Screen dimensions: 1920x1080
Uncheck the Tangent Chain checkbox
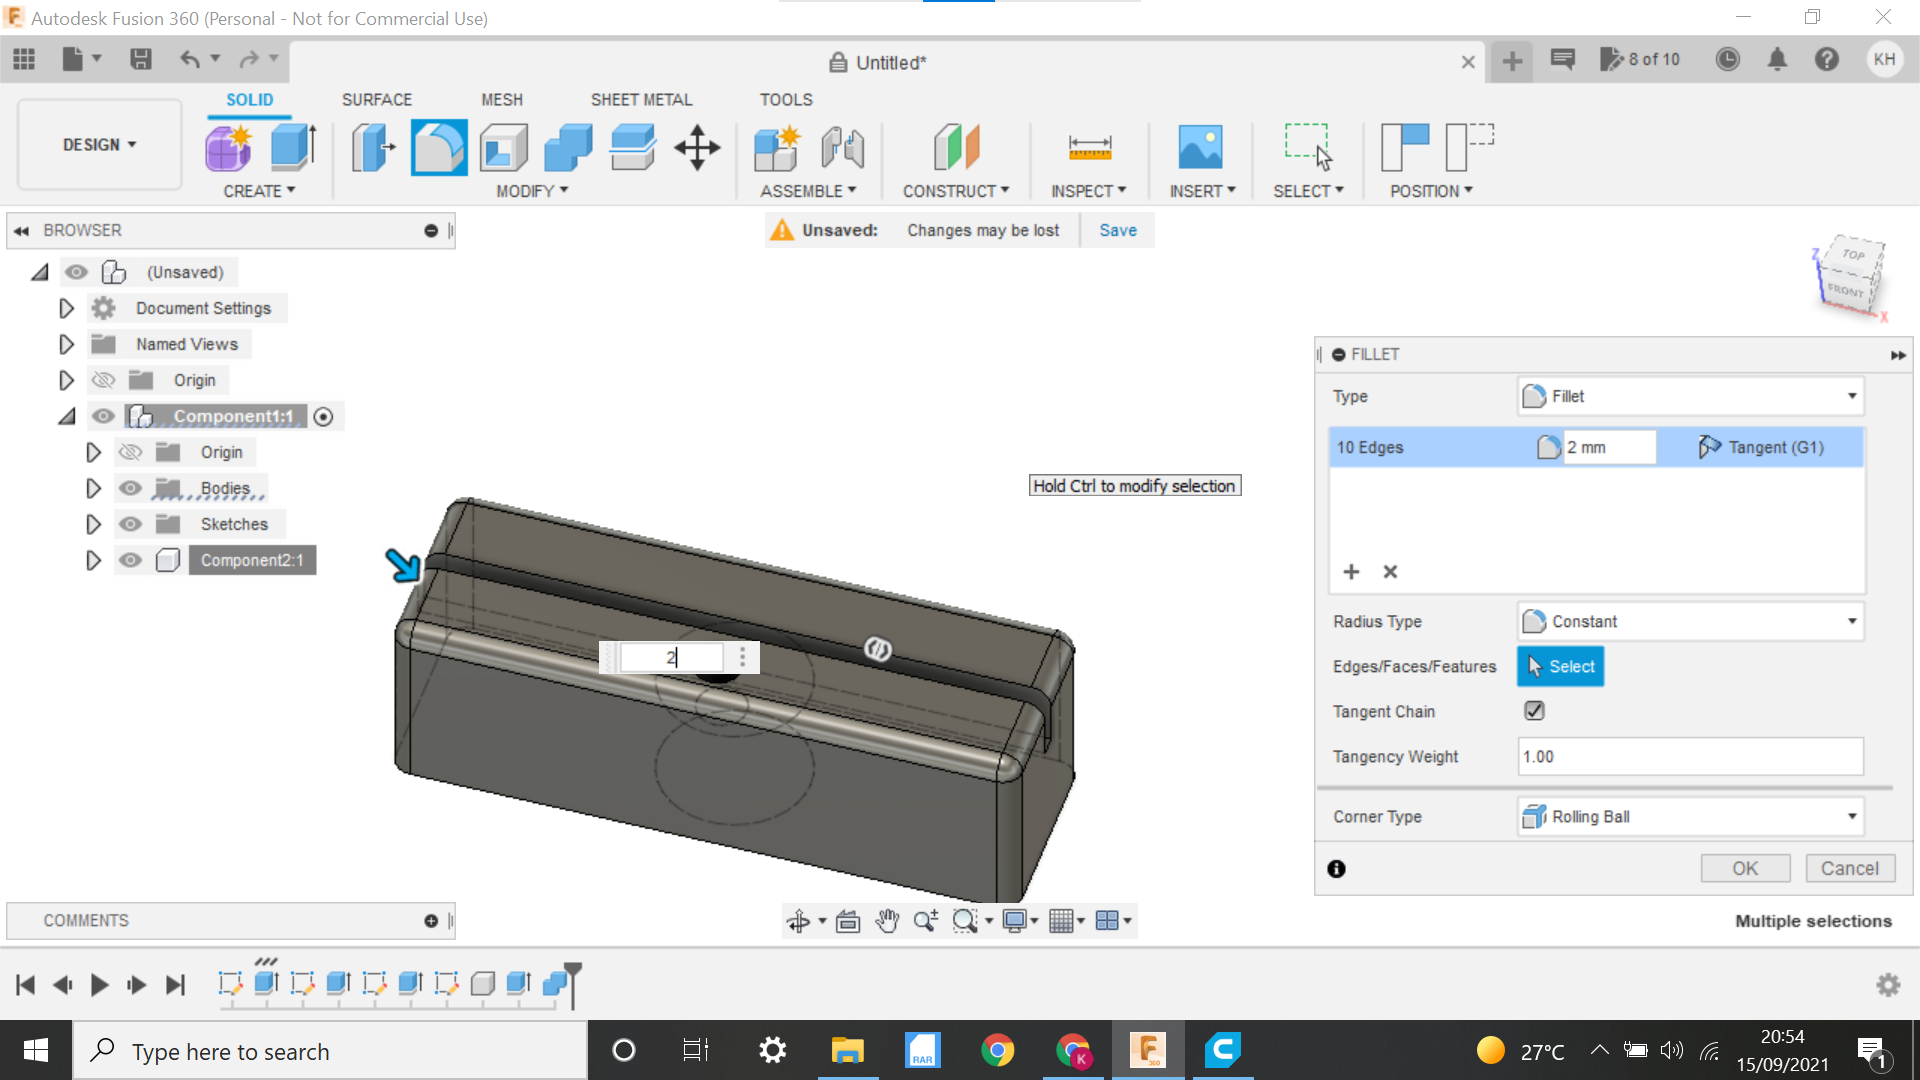coord(1535,710)
